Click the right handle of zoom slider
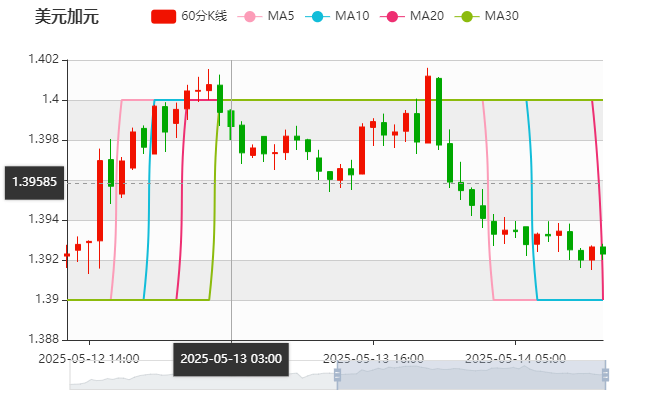The height and width of the screenshot is (400, 670). point(607,375)
